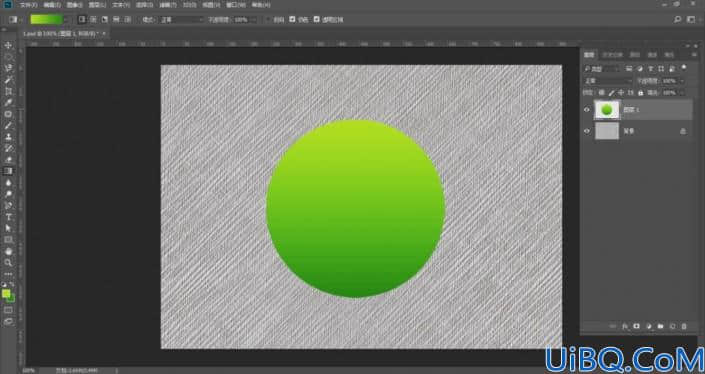
Task: Select the Healing Brush tool
Action: (8, 114)
